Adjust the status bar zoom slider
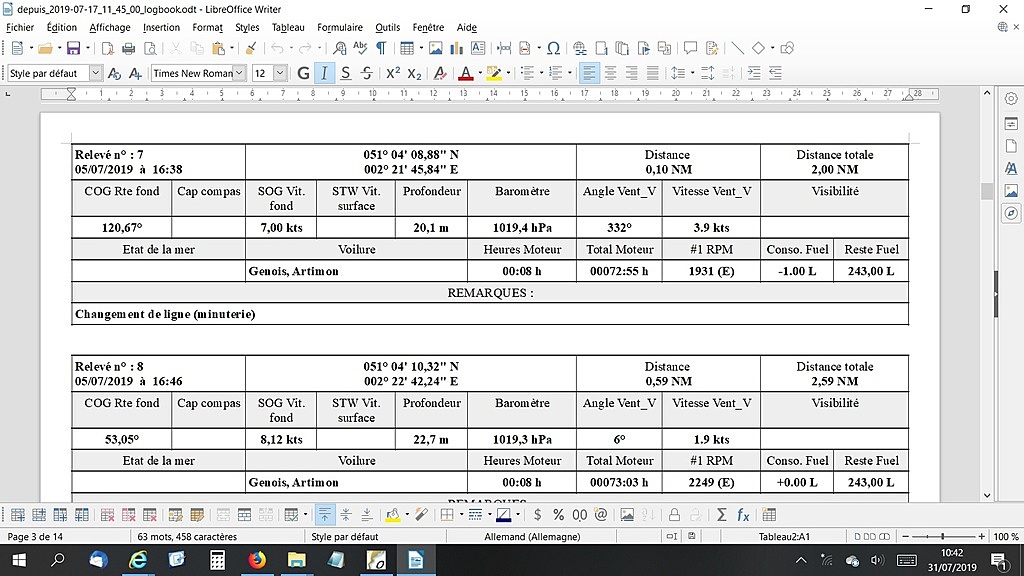1024x576 pixels. coord(943,537)
